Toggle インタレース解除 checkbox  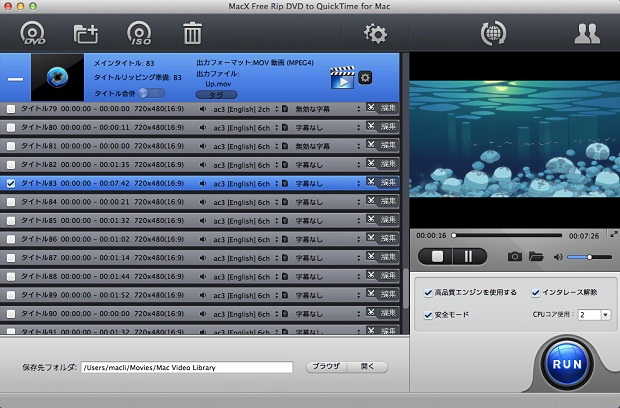pyautogui.click(x=535, y=293)
